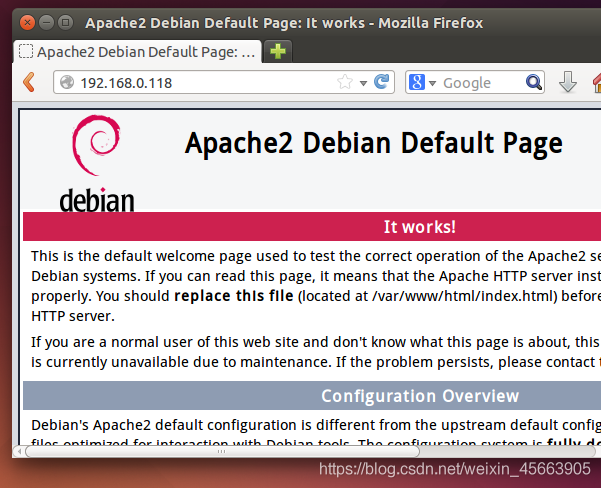Click the '/var/www/html/index.html' path text

tap(462, 296)
